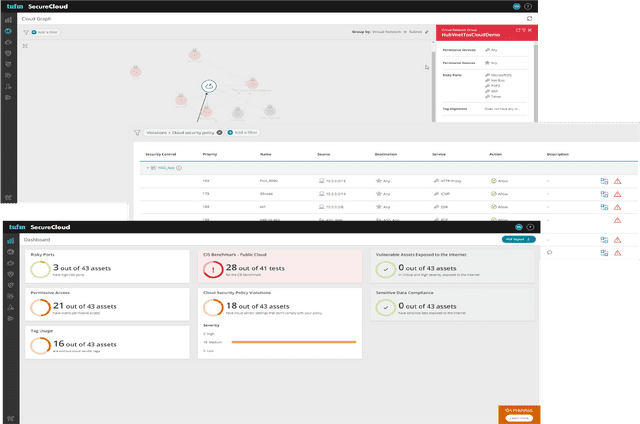Click the selected node in Cloud Graph

208,87
